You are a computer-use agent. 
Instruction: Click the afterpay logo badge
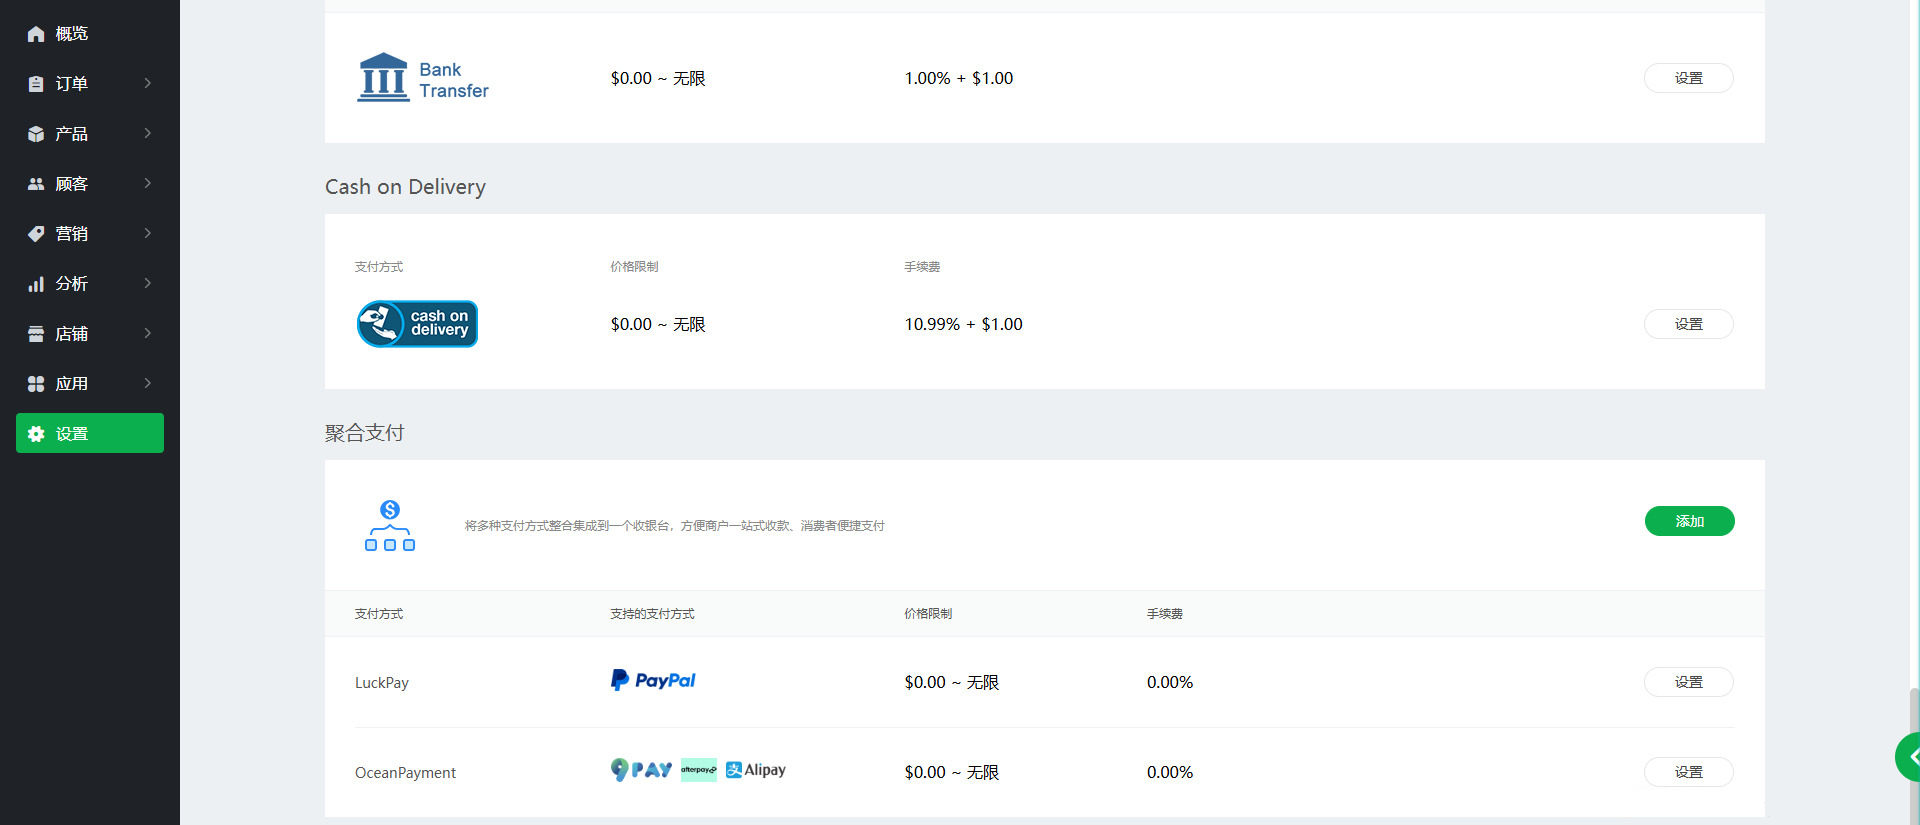click(x=698, y=770)
